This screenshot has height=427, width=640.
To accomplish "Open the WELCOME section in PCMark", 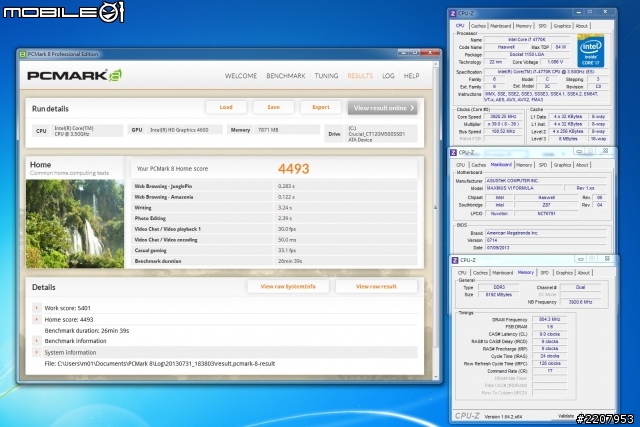I will pos(241,76).
